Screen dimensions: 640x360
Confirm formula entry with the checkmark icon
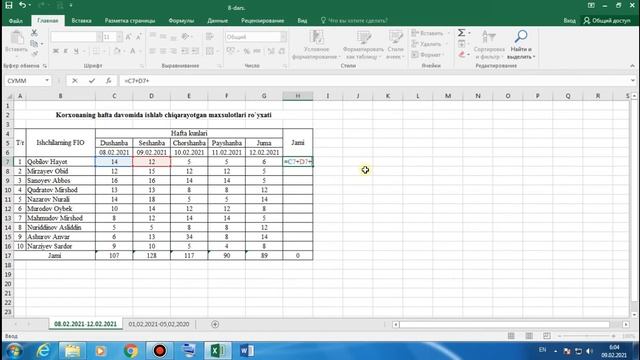point(91,81)
